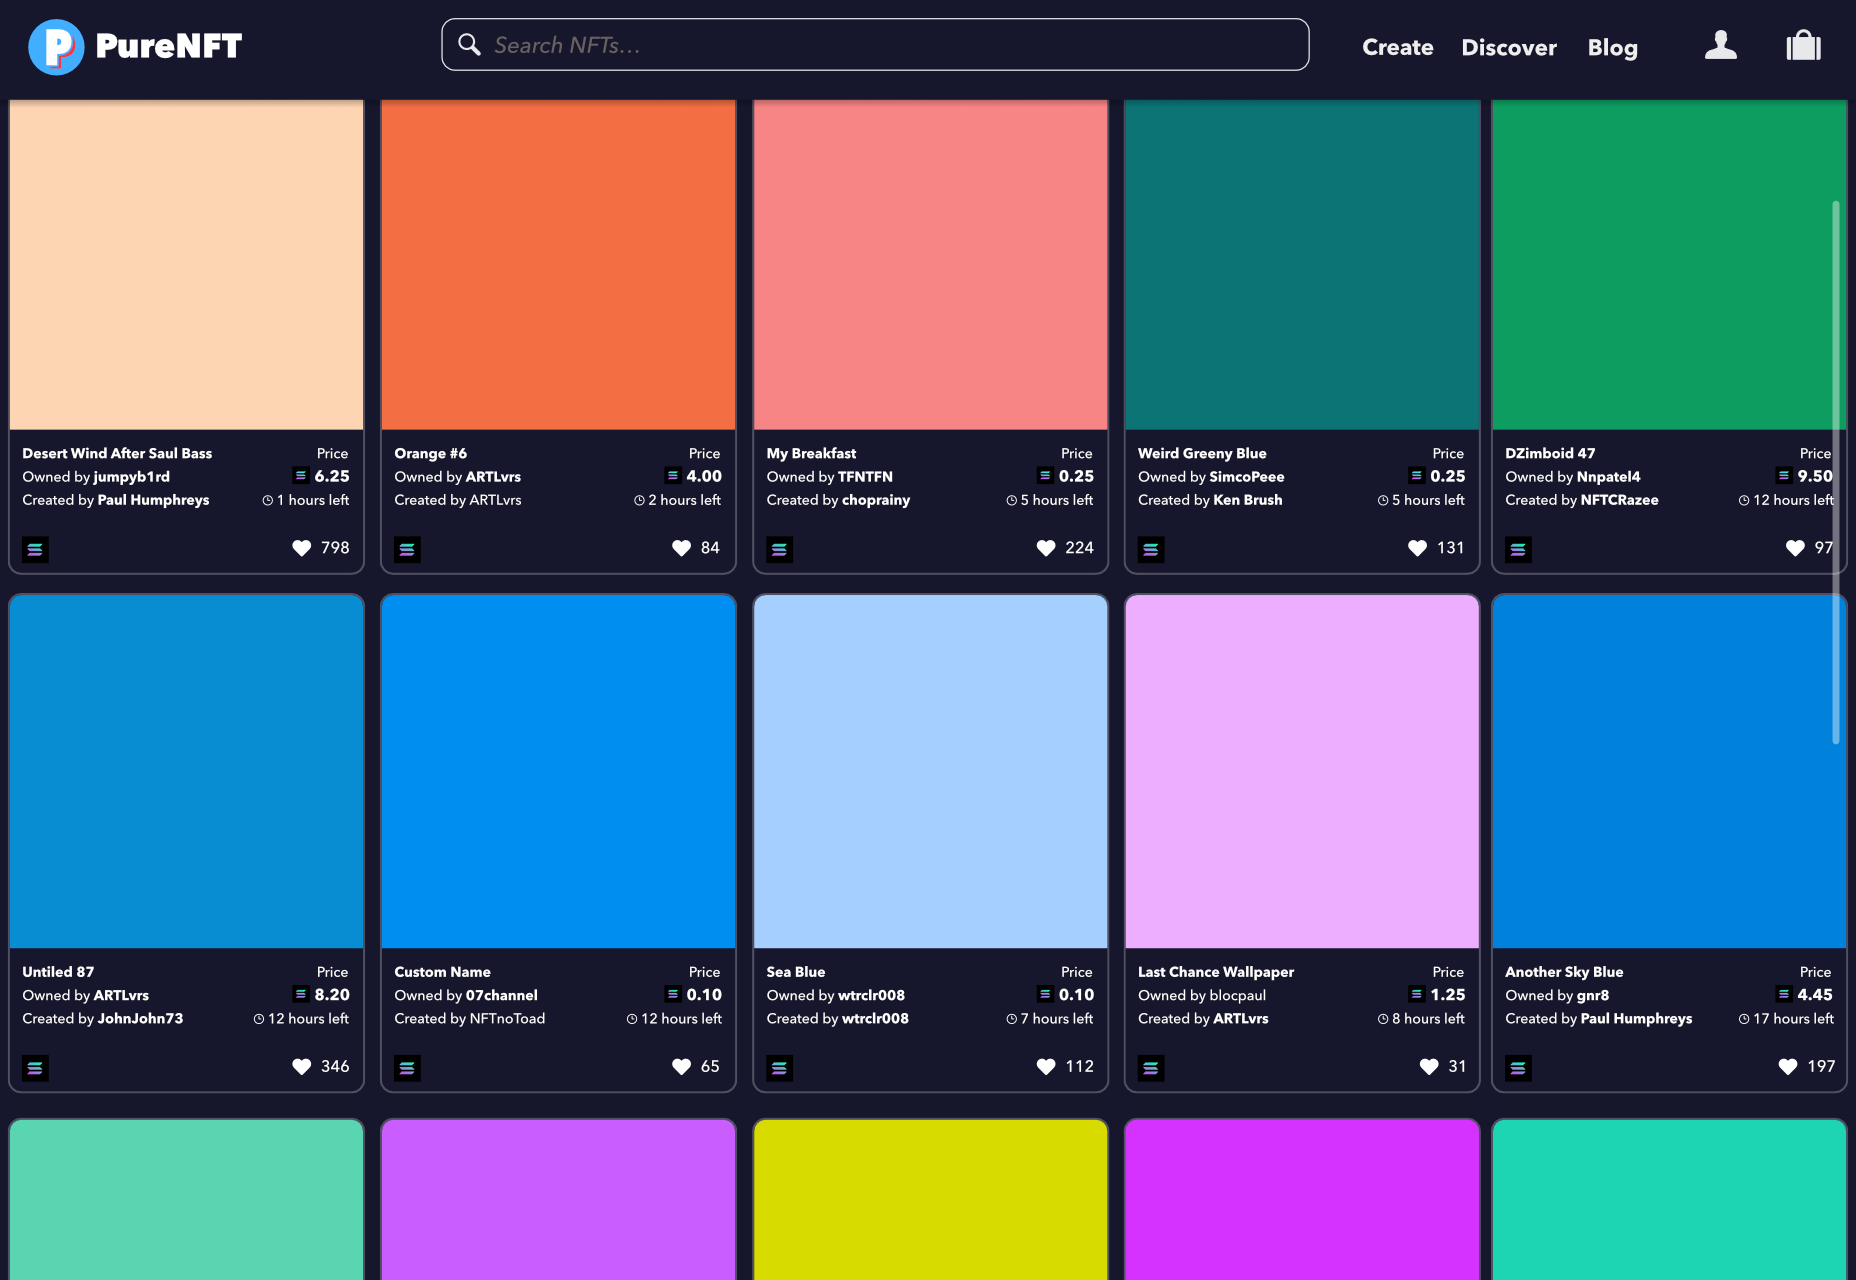
Task: Like the Orange #6 NFT
Action: coord(682,548)
